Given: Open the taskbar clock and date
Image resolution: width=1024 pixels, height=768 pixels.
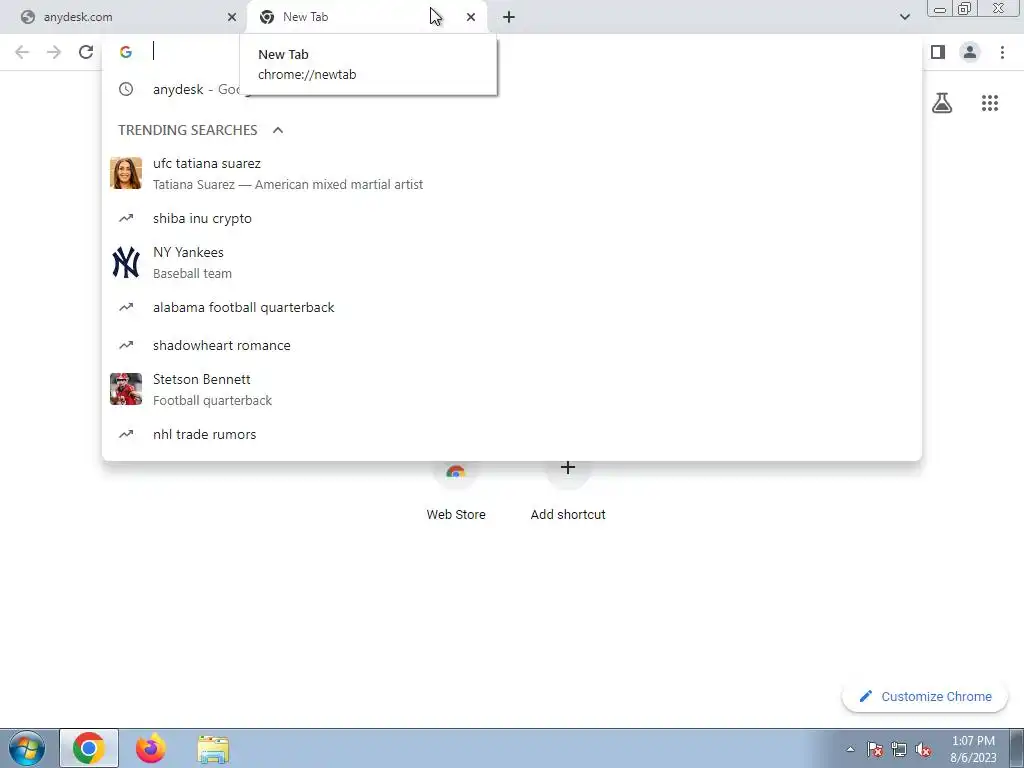Looking at the screenshot, I should [973, 749].
